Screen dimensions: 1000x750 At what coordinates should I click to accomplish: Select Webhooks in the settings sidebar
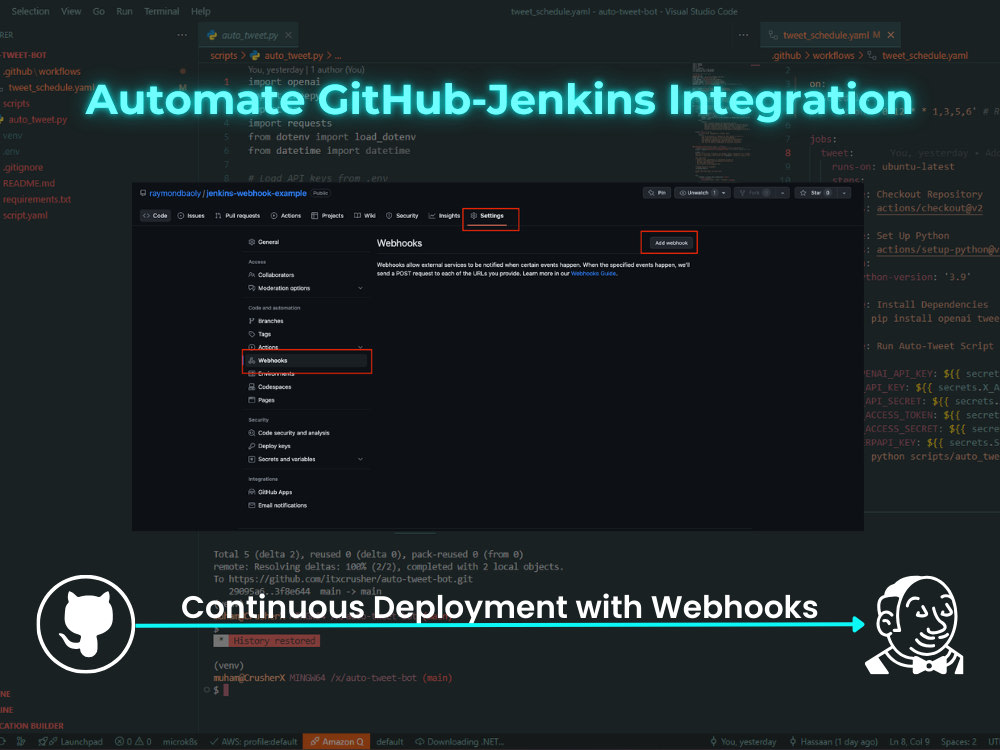[307, 360]
